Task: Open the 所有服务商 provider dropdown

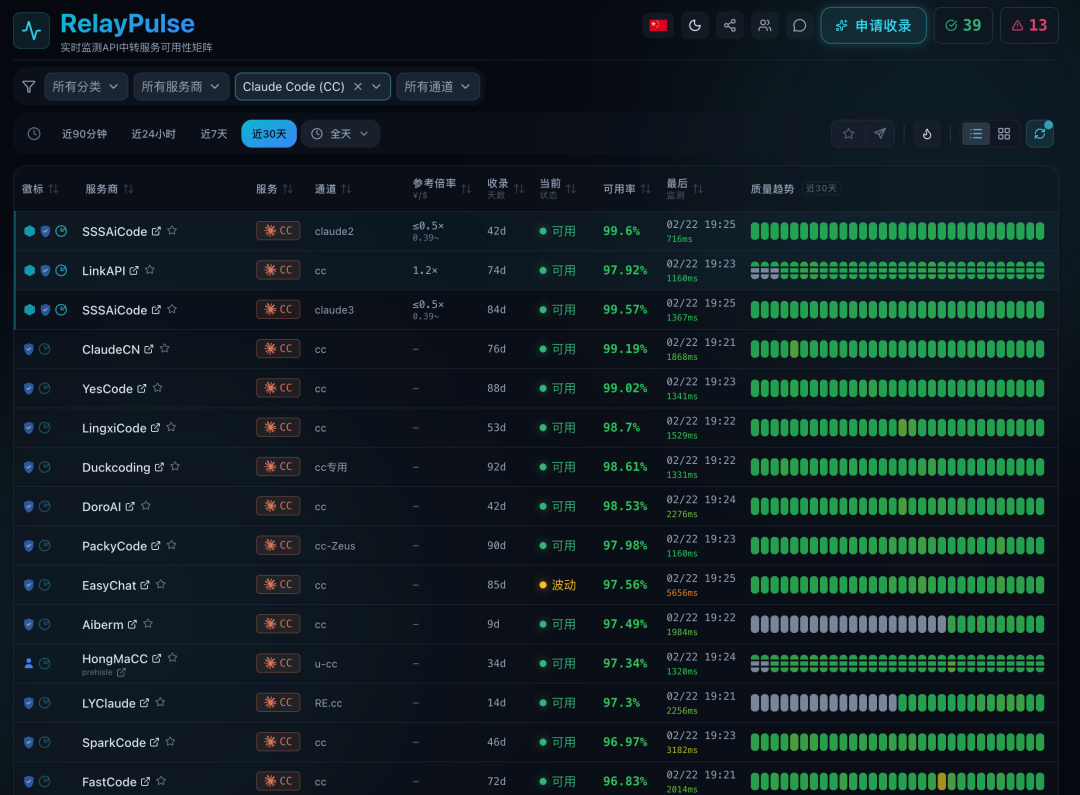Action: click(x=180, y=87)
